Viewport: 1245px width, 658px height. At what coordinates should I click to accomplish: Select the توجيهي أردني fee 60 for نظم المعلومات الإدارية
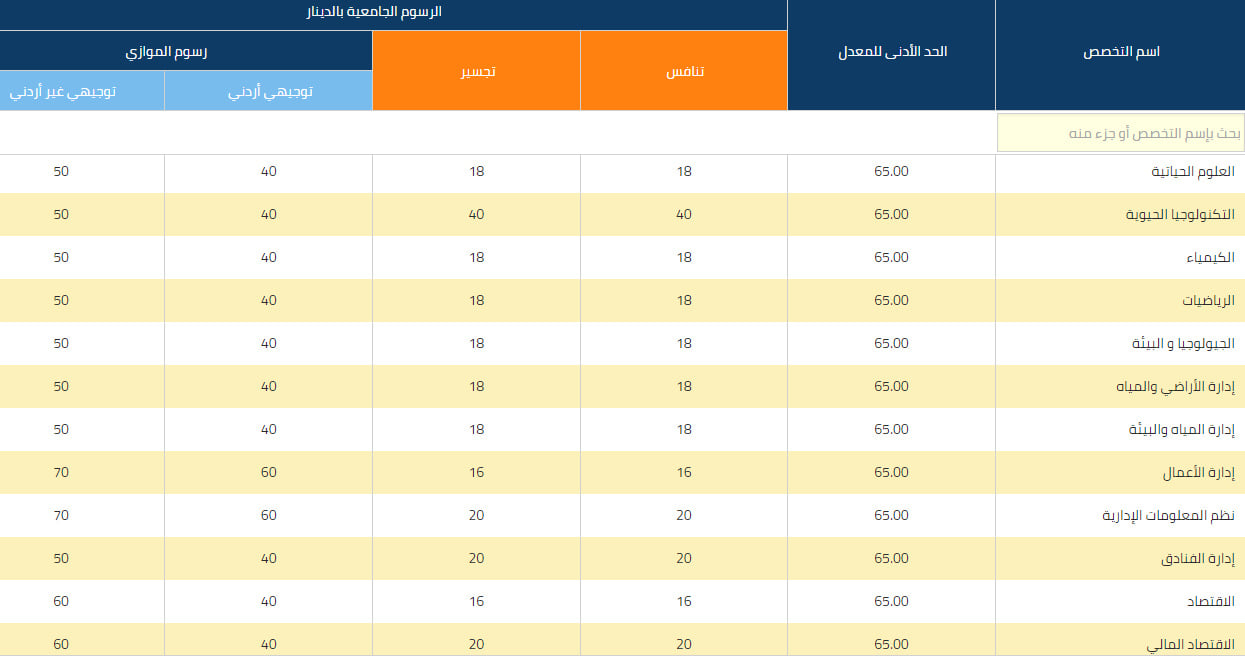pyautogui.click(x=269, y=515)
